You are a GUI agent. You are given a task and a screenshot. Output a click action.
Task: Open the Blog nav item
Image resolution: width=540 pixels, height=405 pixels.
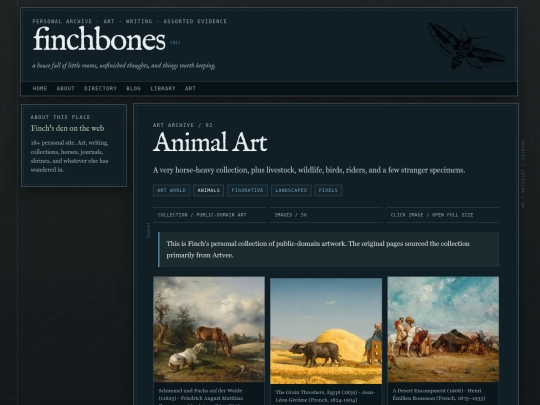[134, 89]
